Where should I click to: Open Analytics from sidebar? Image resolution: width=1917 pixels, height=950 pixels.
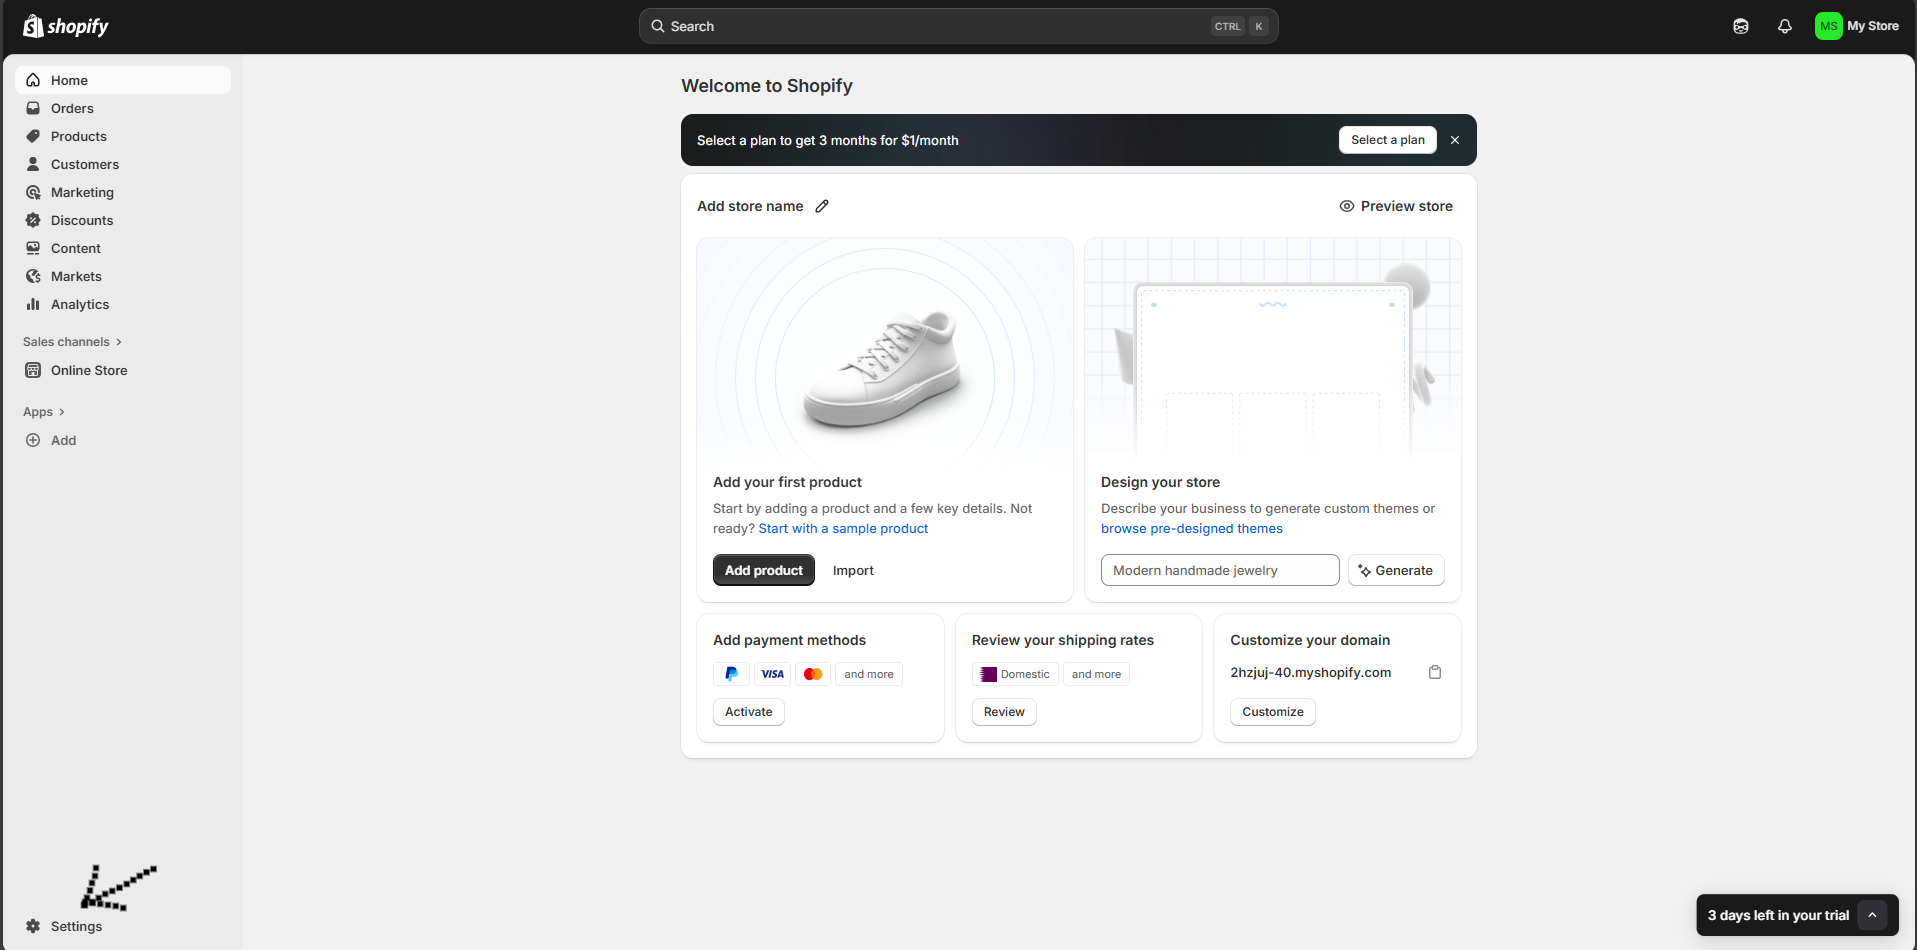coord(123,304)
